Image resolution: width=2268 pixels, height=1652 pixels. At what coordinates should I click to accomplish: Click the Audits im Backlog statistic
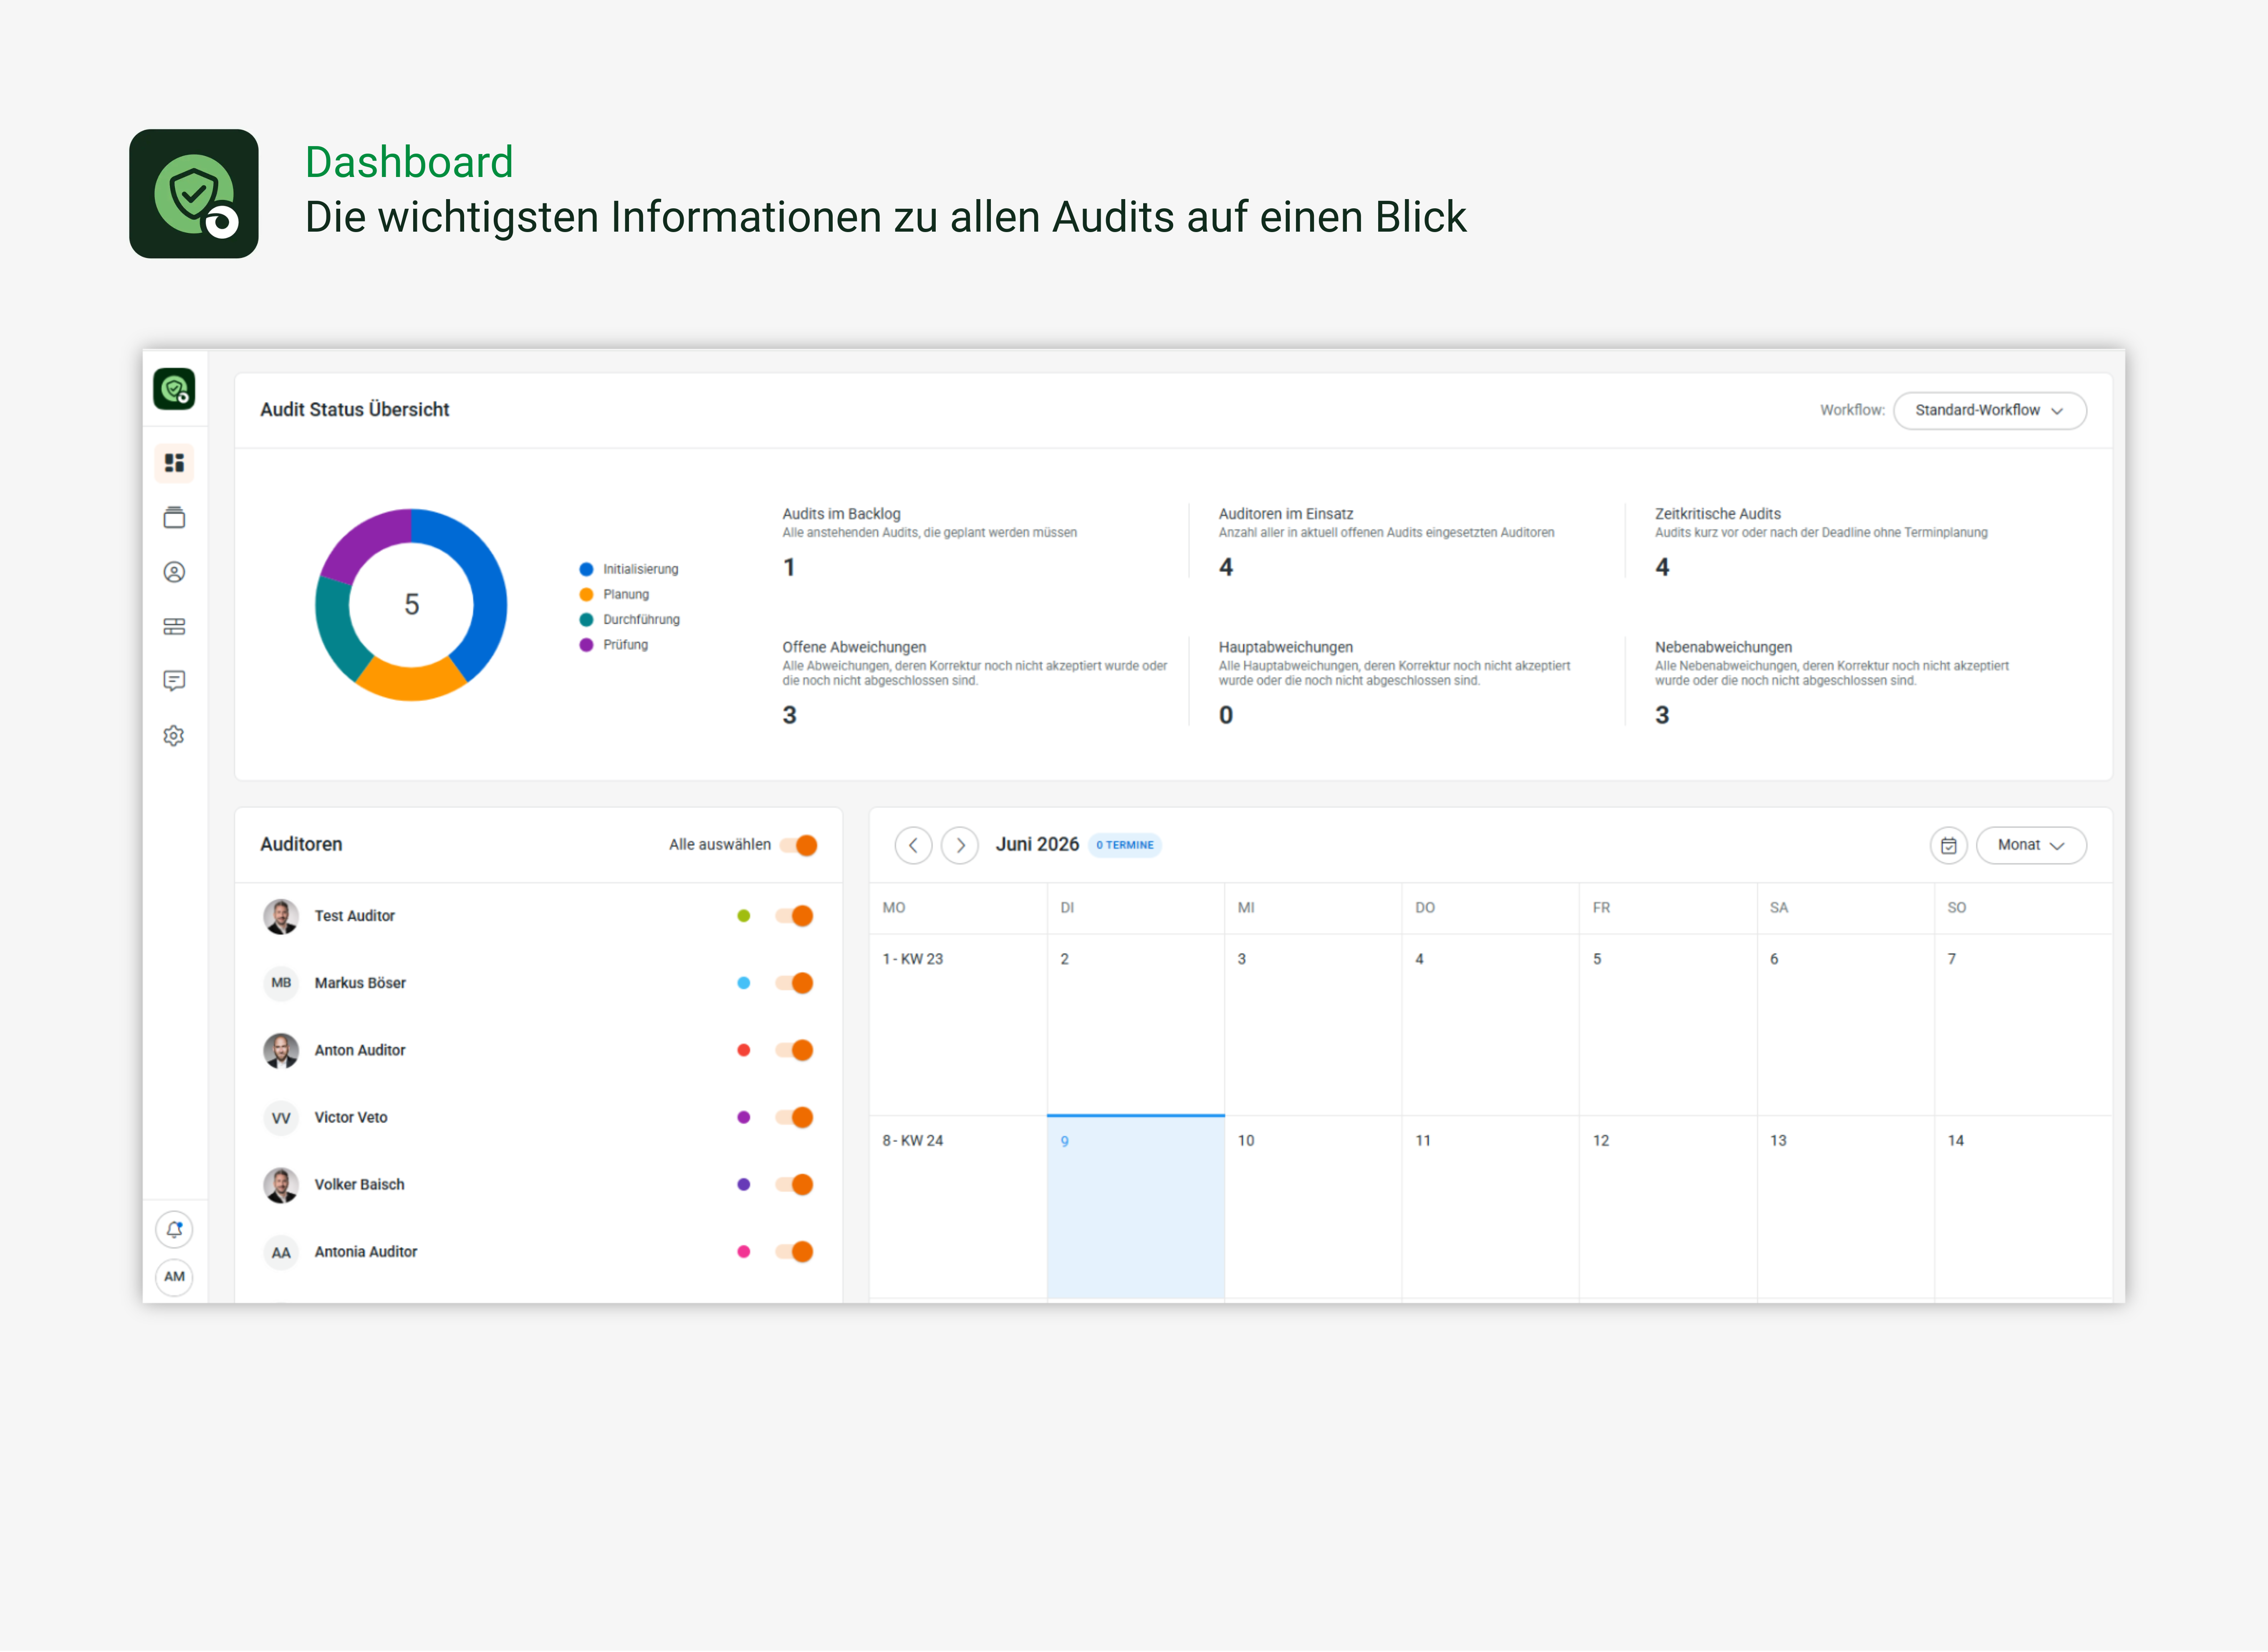(930, 543)
